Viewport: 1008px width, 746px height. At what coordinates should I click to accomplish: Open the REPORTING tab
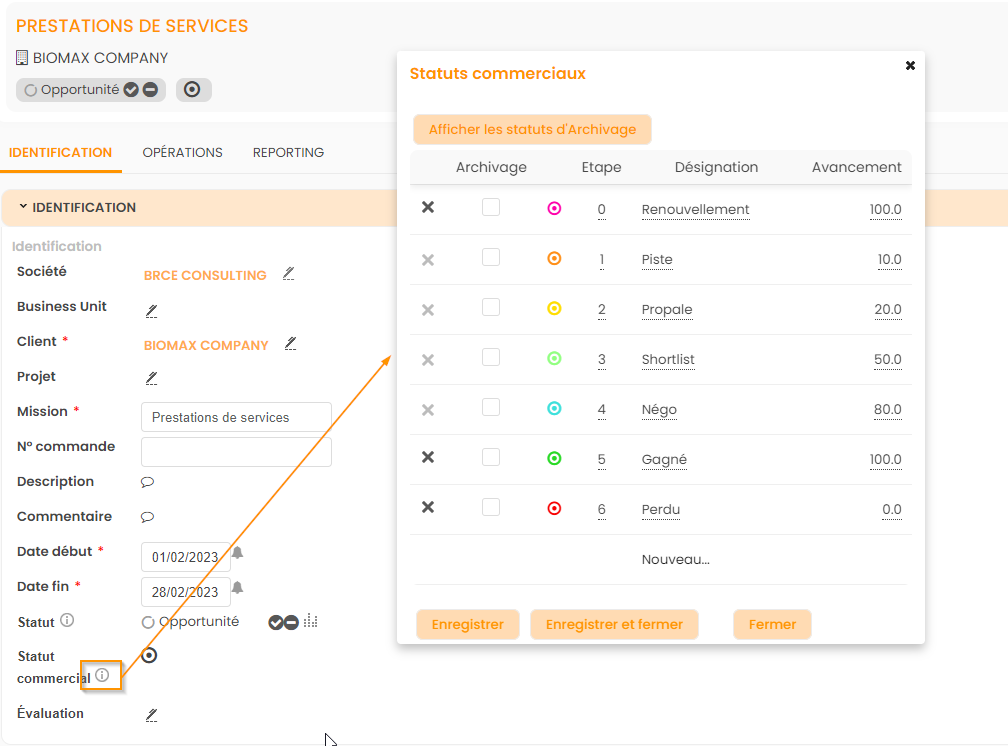coord(288,153)
